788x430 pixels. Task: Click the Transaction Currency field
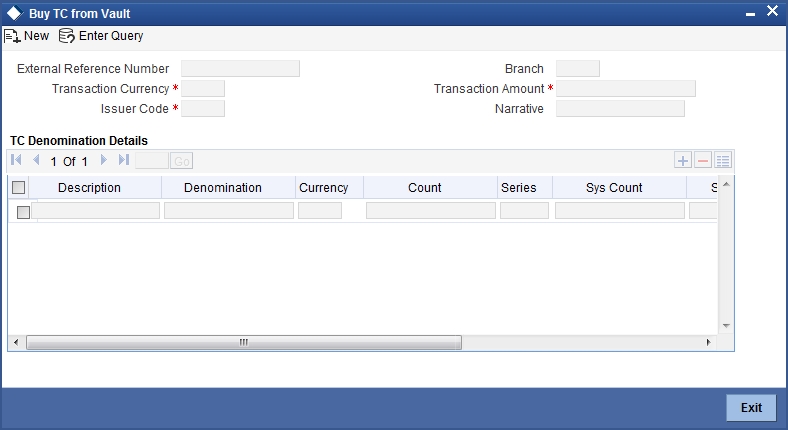203,89
